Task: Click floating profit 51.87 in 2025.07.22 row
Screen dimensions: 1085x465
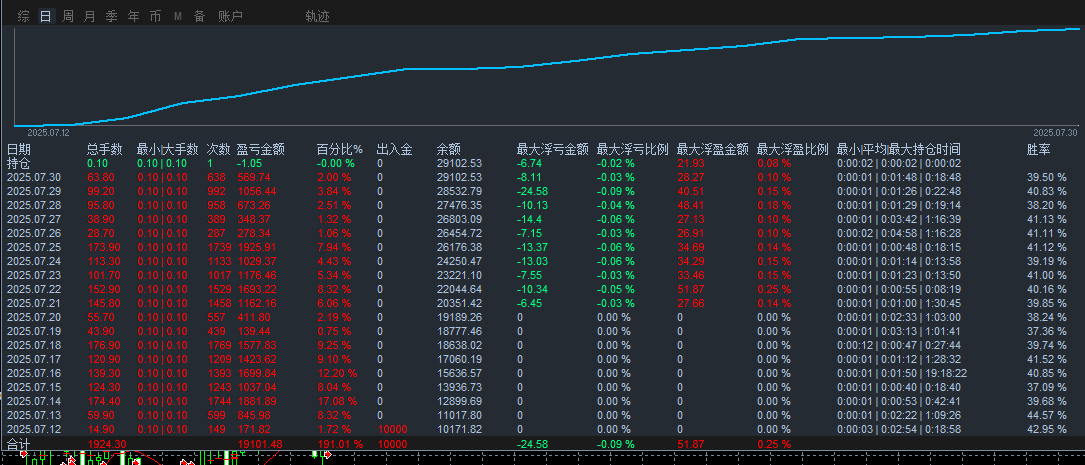Action: click(691, 289)
